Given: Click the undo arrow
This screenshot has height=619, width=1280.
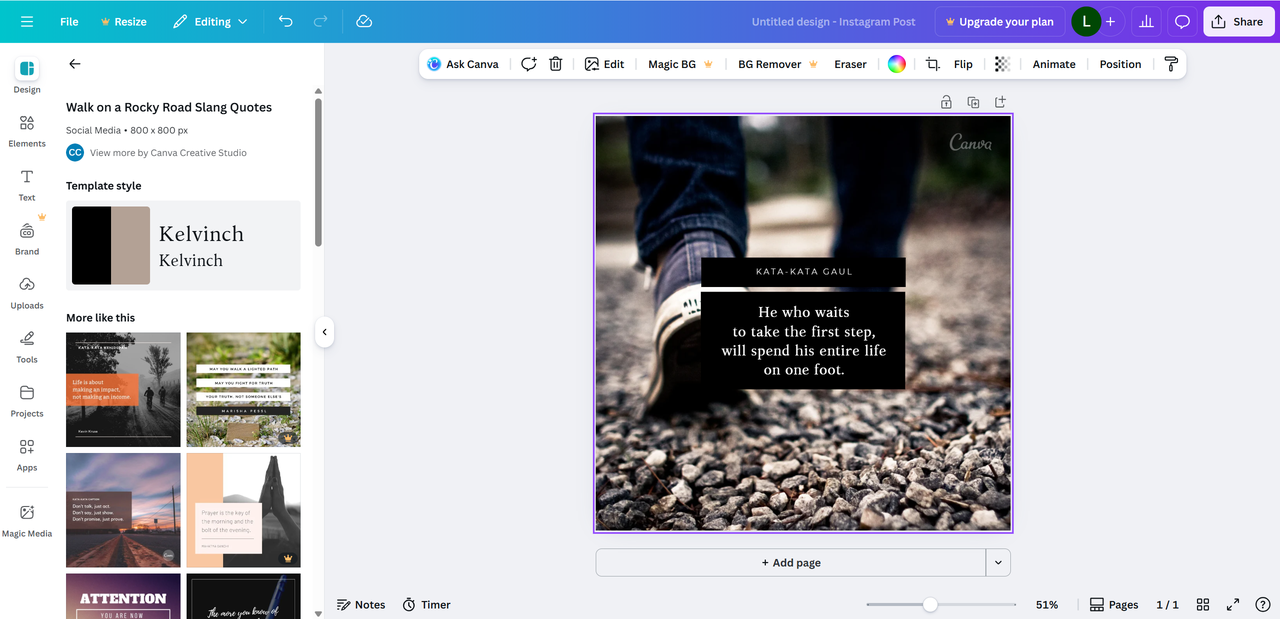Looking at the screenshot, I should tap(286, 21).
